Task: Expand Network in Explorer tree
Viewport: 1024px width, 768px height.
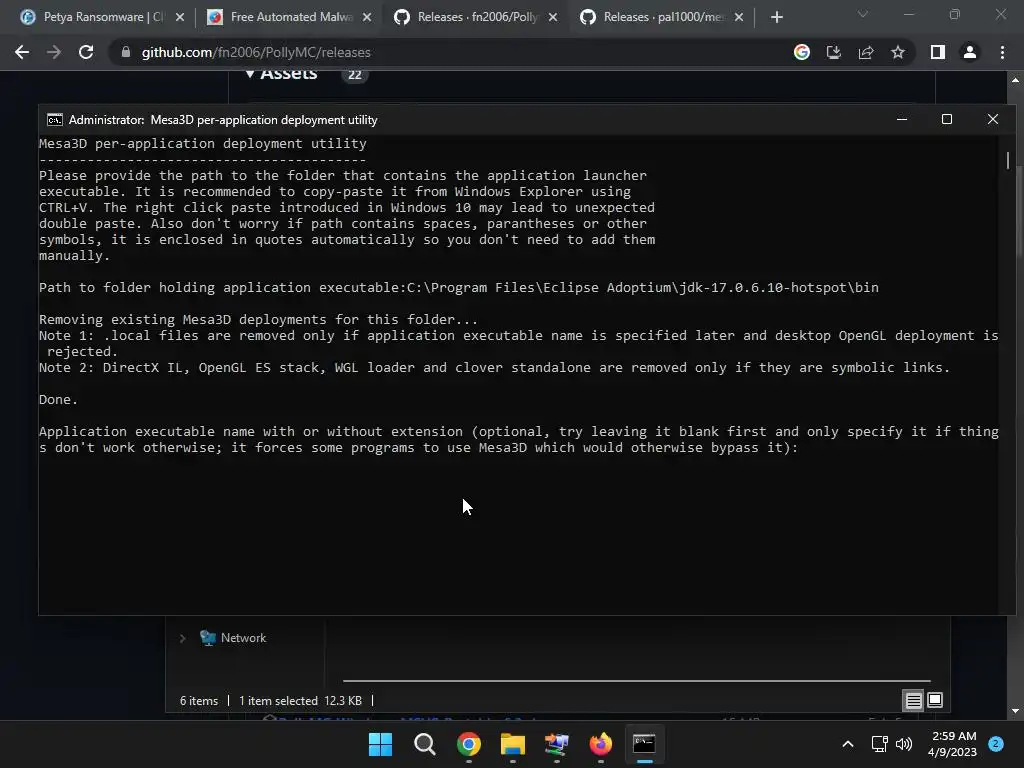Action: coord(182,638)
